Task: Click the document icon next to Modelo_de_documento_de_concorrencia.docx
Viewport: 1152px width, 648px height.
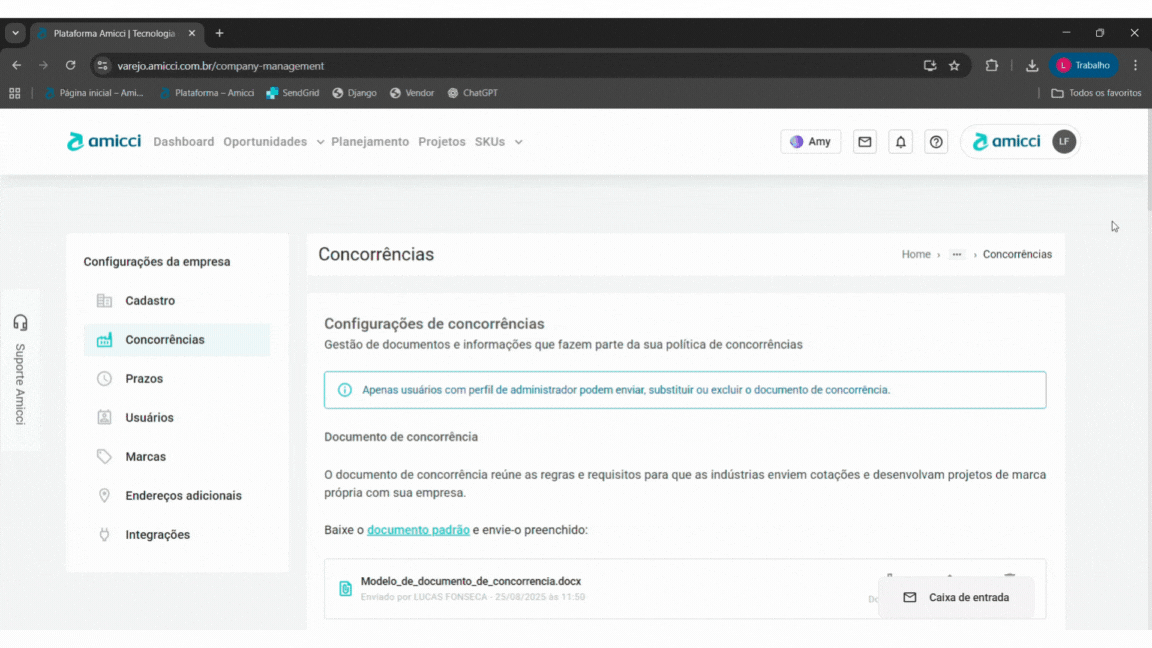Action: 345,587
